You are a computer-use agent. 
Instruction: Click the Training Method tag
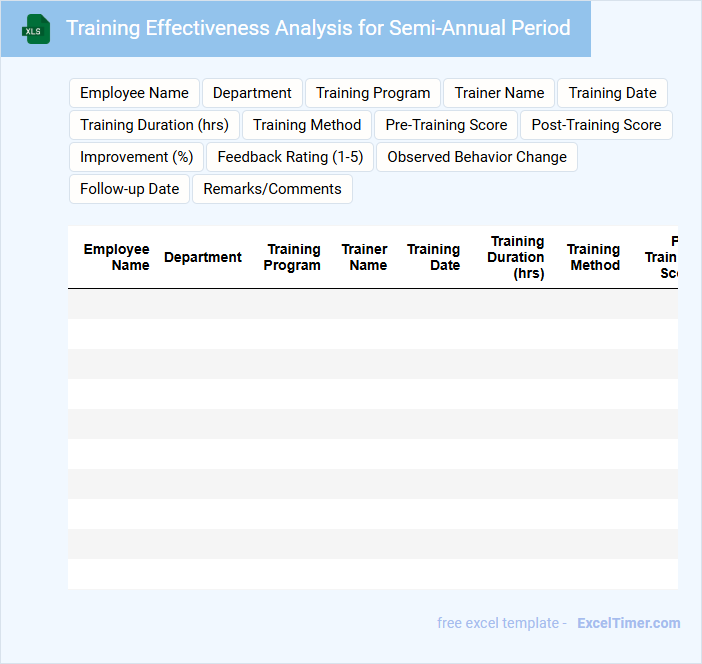[x=307, y=125]
